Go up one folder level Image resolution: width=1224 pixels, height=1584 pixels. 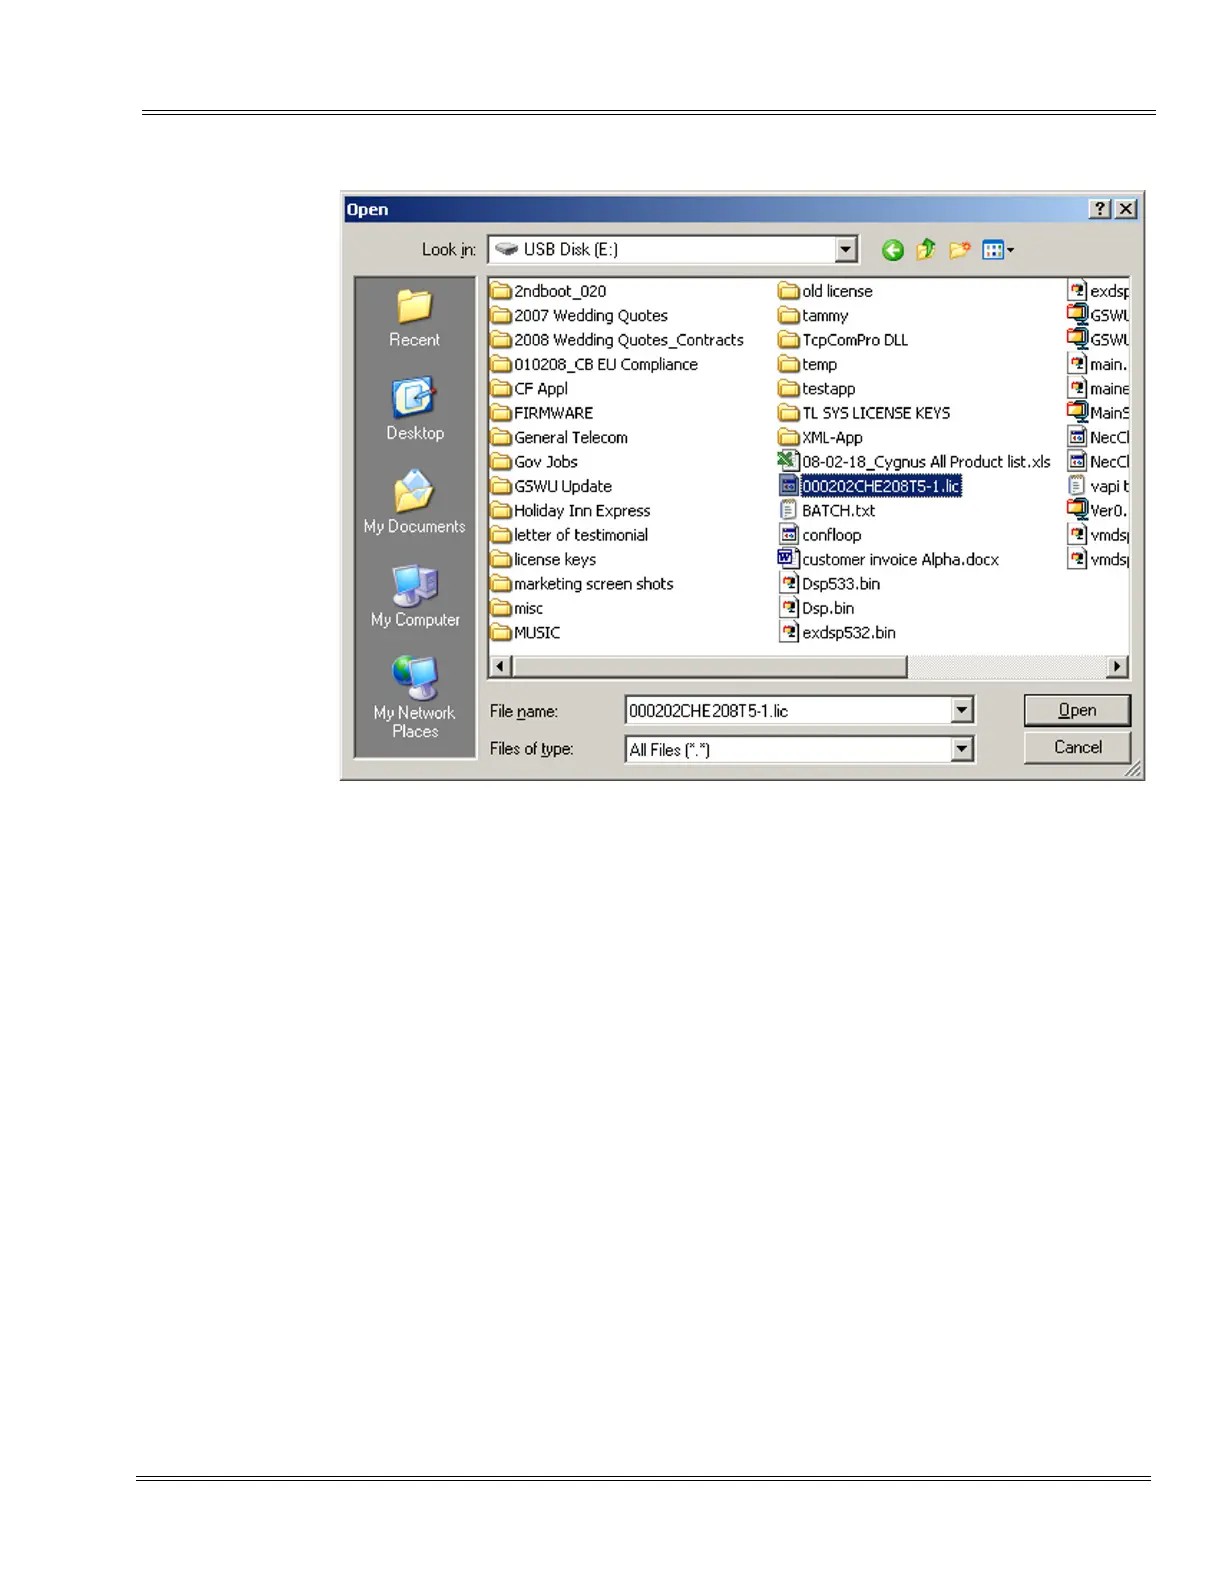[x=926, y=250]
